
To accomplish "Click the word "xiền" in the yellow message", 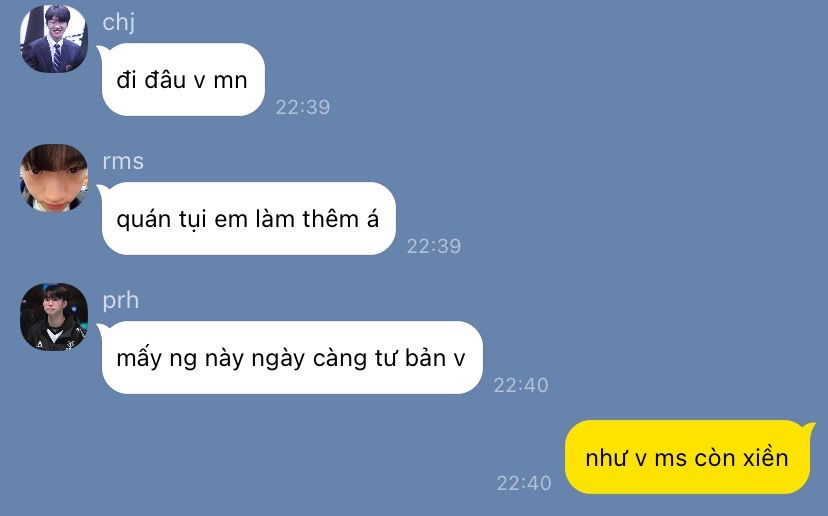I will click(x=766, y=457).
